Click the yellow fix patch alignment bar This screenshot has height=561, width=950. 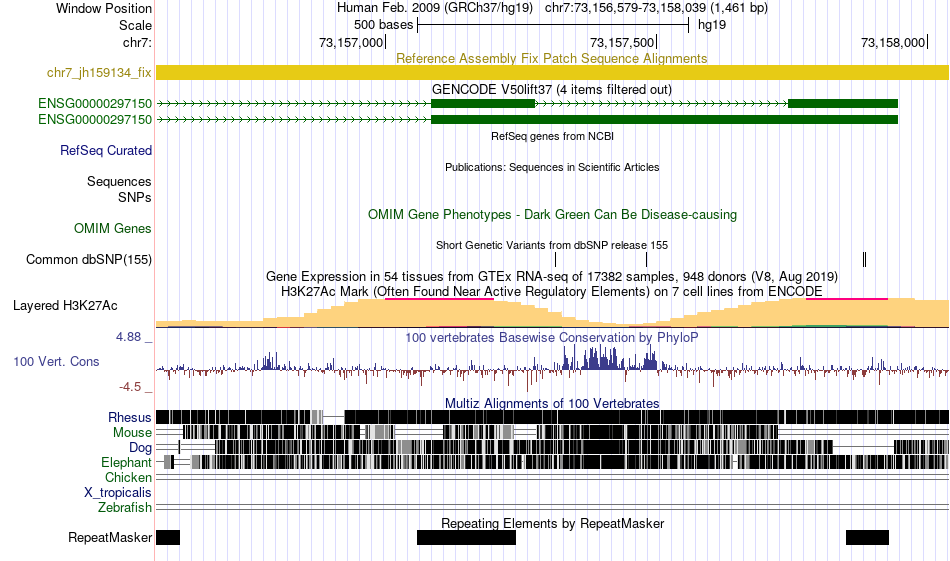click(553, 73)
